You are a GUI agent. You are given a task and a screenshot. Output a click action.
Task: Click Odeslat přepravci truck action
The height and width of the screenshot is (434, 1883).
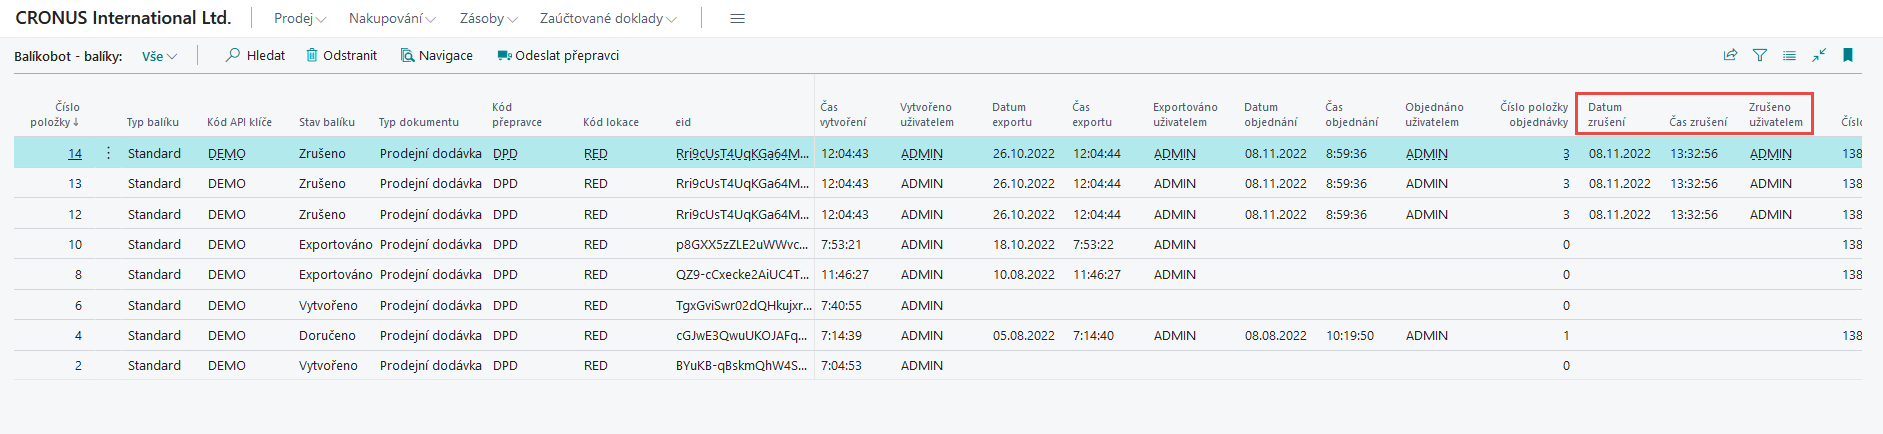(558, 56)
